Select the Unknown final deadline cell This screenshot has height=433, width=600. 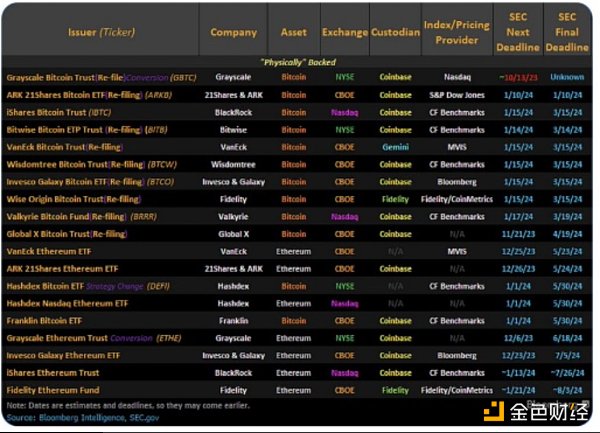(x=567, y=76)
